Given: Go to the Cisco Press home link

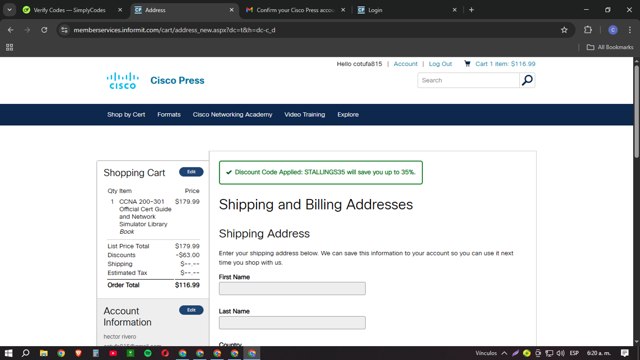Looking at the screenshot, I should 177,80.
